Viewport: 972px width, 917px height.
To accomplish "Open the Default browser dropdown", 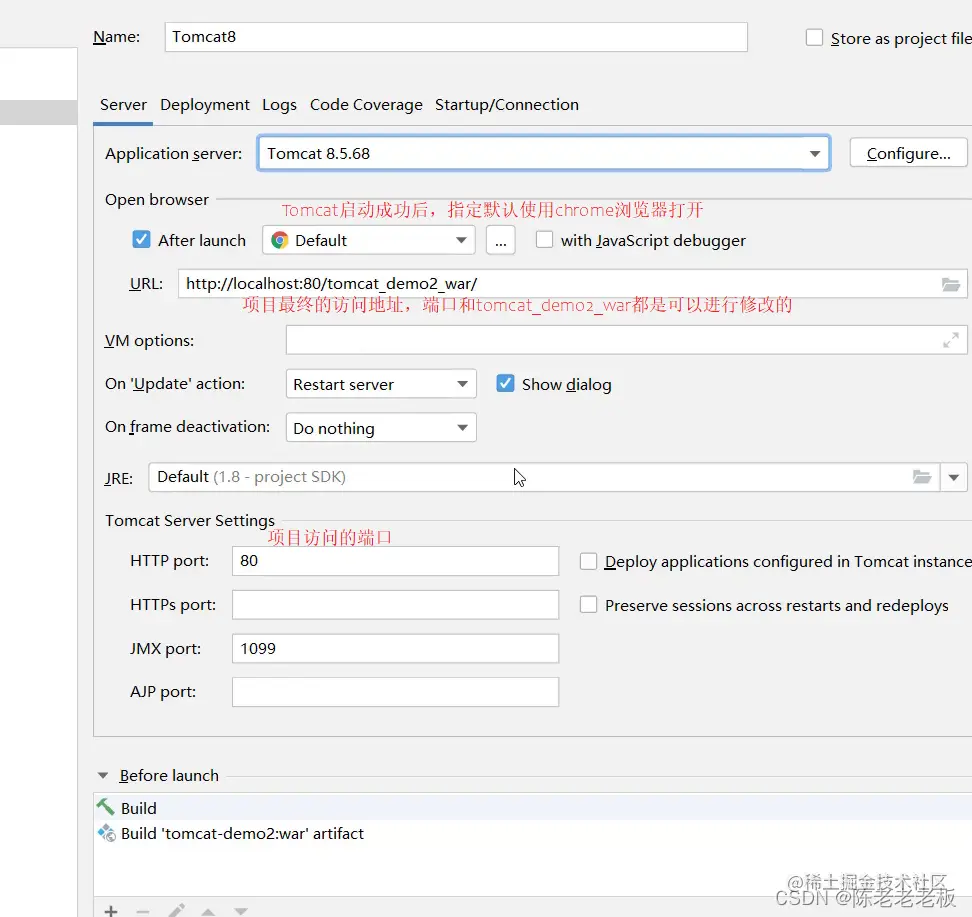I will tap(369, 240).
